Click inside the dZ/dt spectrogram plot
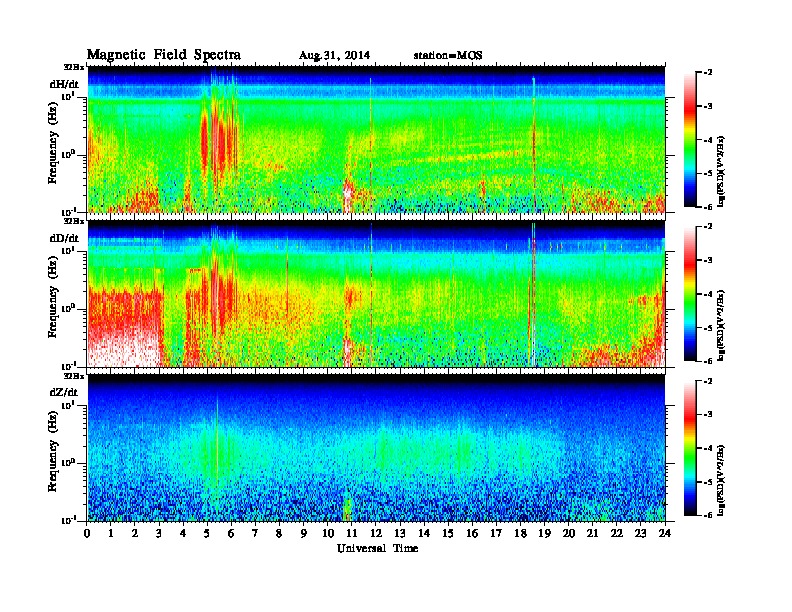792x612 pixels. point(376,448)
